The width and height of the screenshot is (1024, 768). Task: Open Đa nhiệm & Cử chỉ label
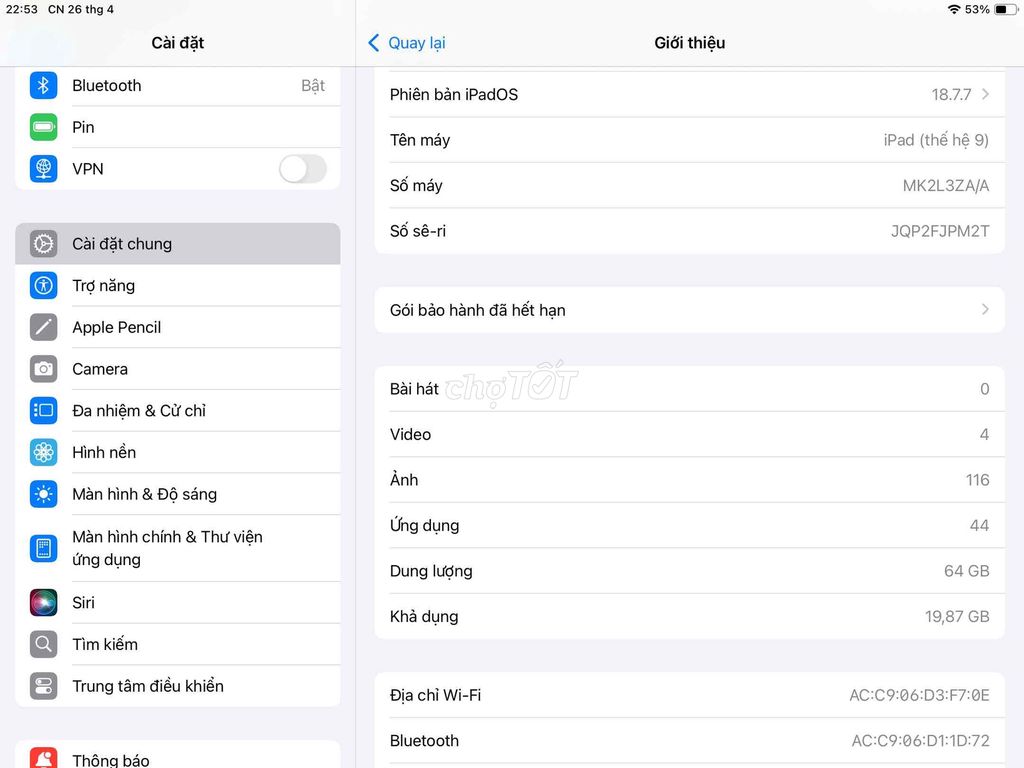coord(139,411)
